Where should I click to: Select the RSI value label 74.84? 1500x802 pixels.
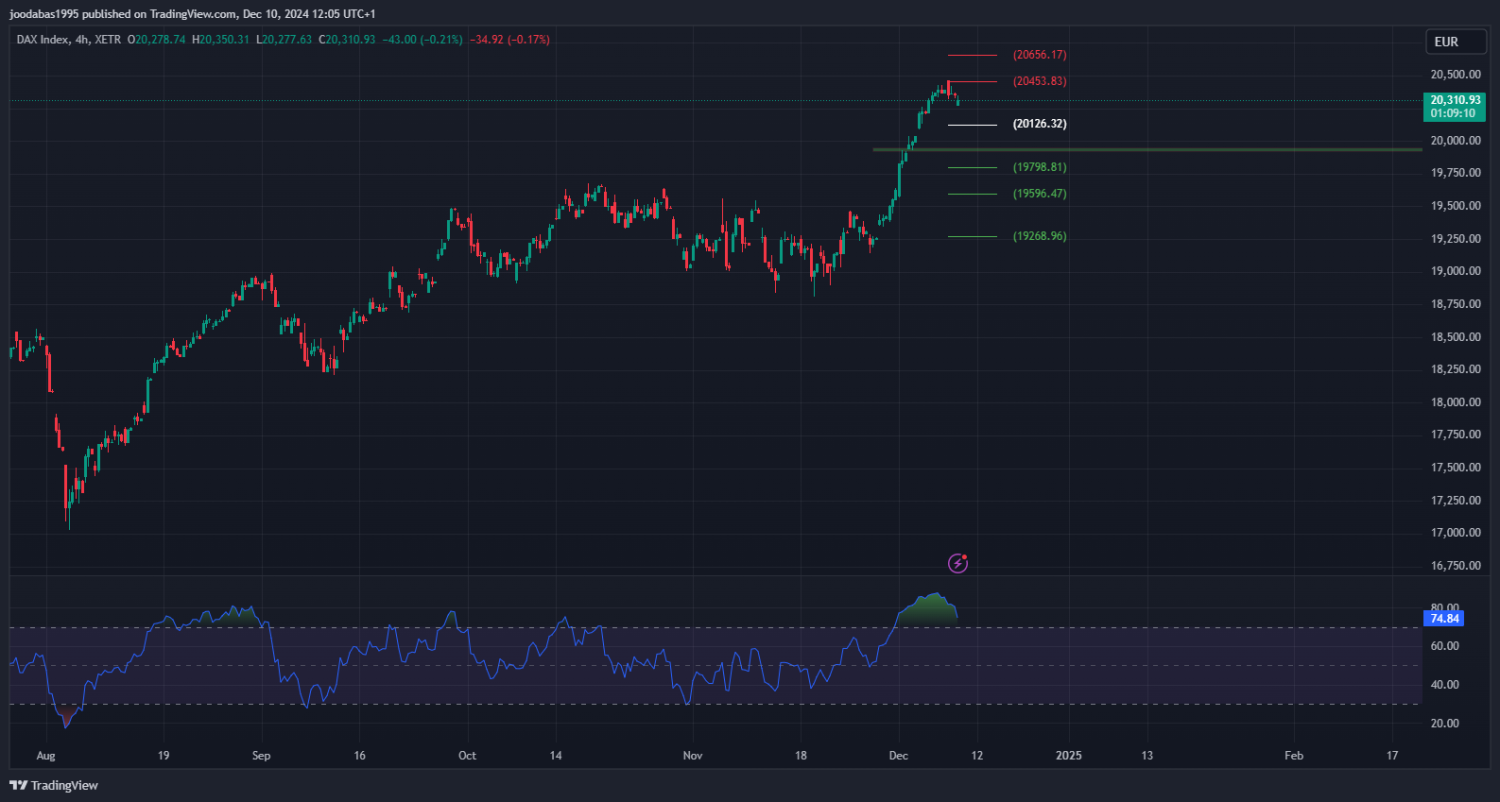pyautogui.click(x=1446, y=619)
